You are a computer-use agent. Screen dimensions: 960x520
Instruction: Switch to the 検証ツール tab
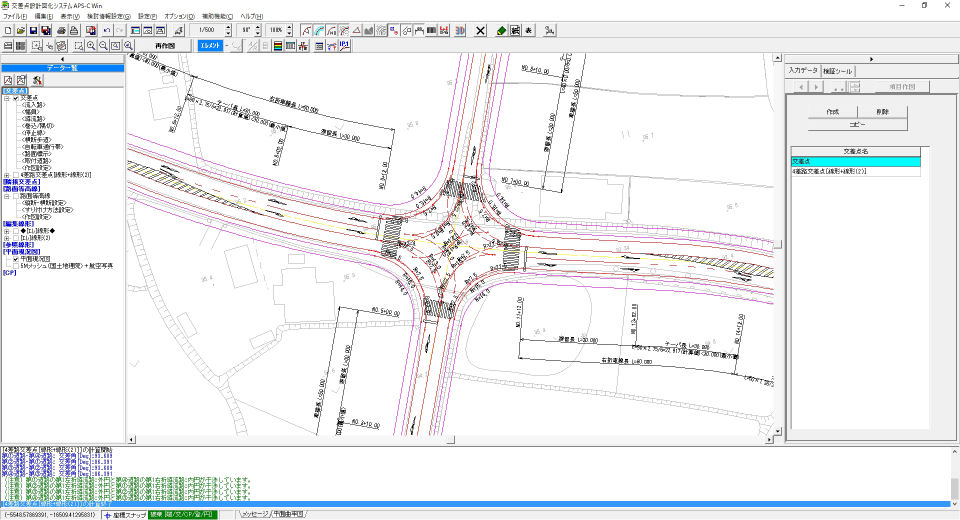pyautogui.click(x=837, y=71)
